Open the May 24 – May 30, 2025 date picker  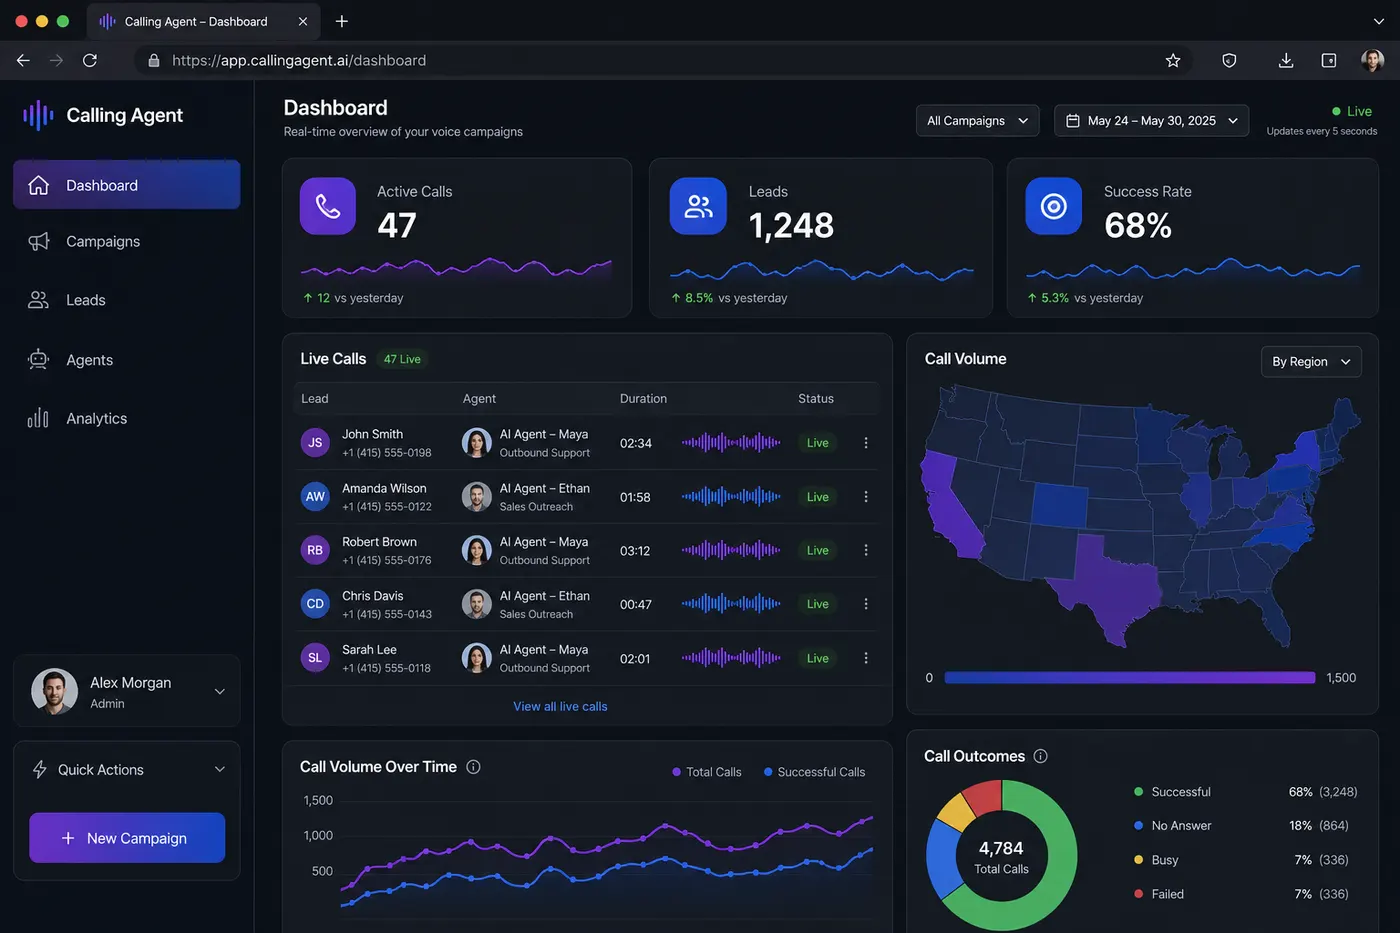point(1152,121)
